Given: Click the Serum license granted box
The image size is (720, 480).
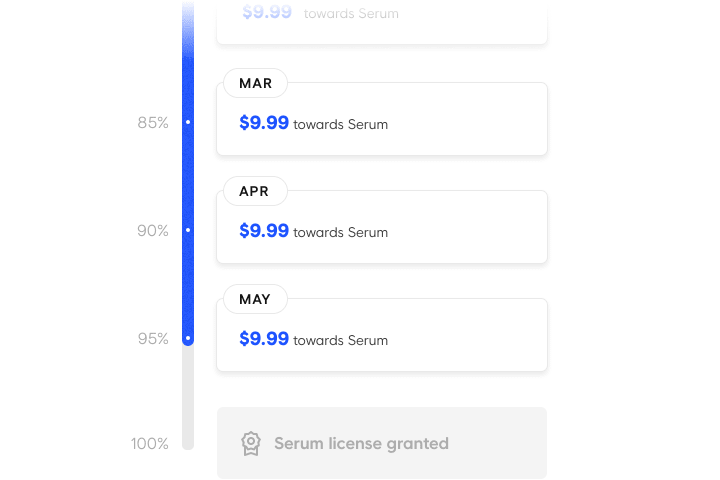Looking at the screenshot, I should (382, 443).
